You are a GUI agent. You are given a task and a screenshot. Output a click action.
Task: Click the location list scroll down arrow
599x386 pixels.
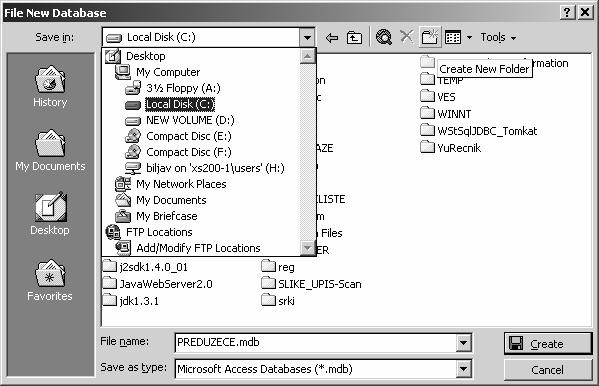pyautogui.click(x=308, y=248)
